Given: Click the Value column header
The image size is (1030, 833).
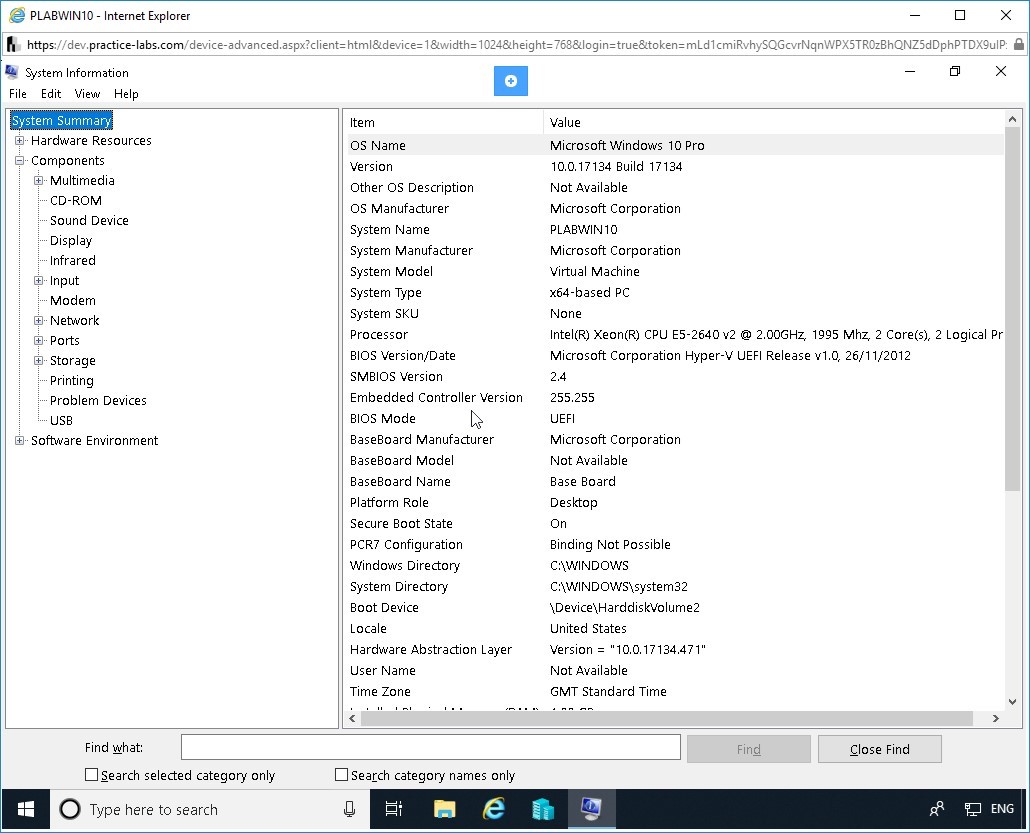Looking at the screenshot, I should (774, 122).
